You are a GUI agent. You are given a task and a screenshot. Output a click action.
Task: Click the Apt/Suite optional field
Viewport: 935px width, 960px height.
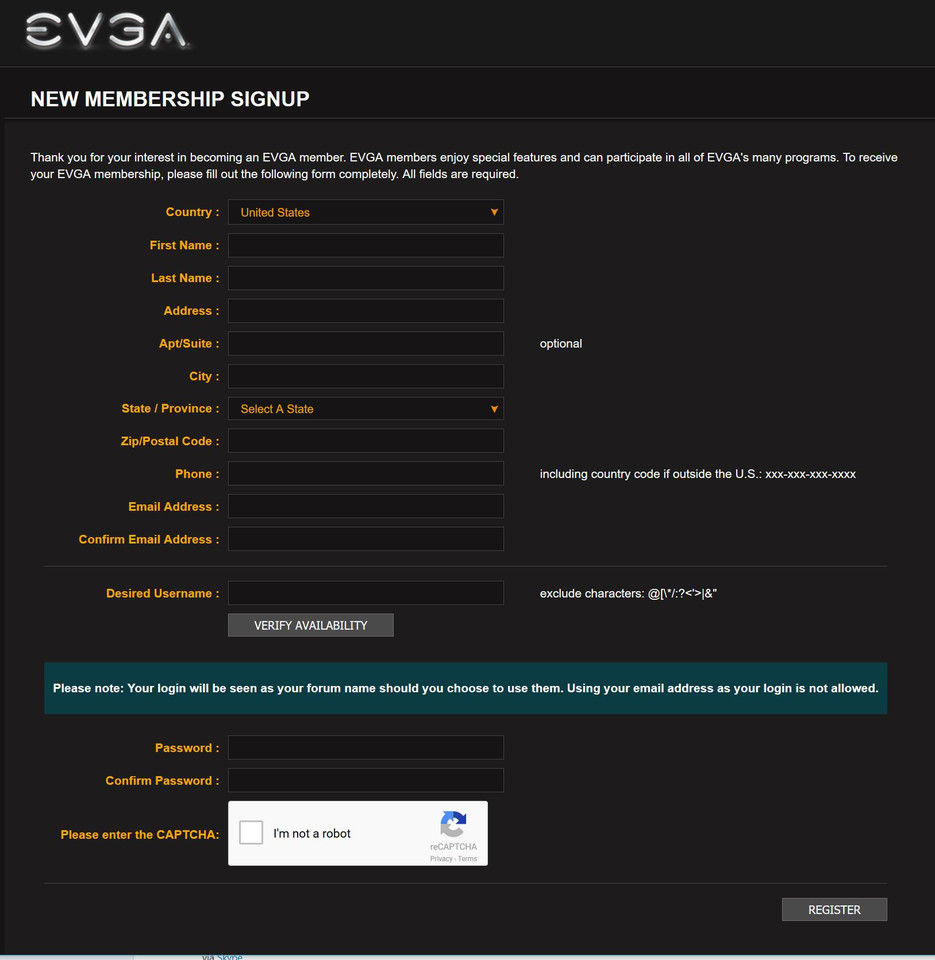pos(365,344)
